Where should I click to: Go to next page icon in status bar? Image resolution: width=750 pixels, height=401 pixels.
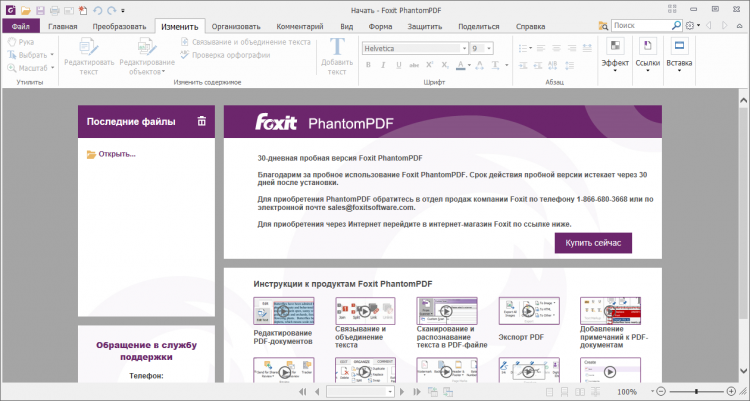point(402,392)
